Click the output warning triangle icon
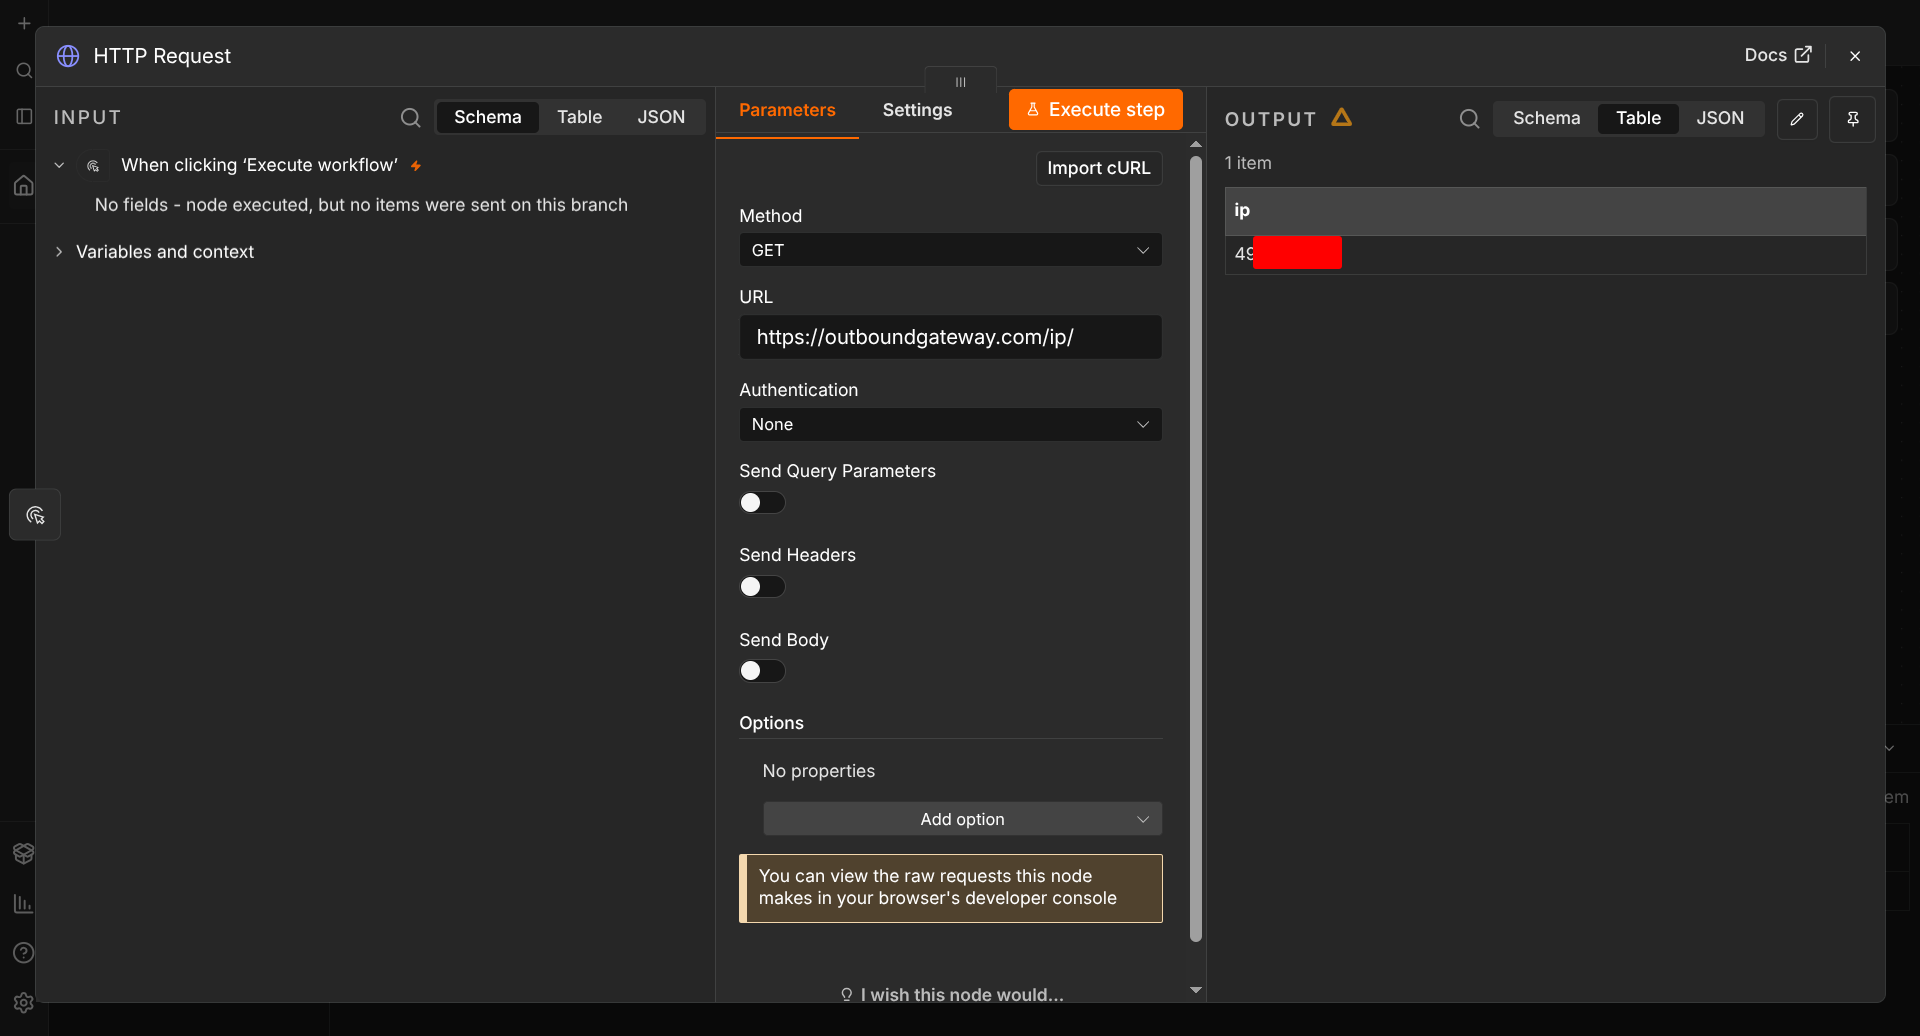Viewport: 1920px width, 1036px height. pyautogui.click(x=1342, y=117)
